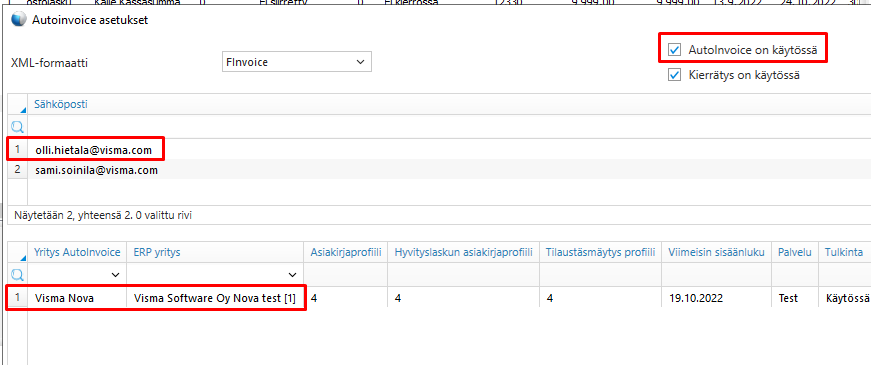Screen dimensions: 871x365
Task: Click Tilaustäsmäytys profiili value 4 cell
Action: click(x=600, y=298)
